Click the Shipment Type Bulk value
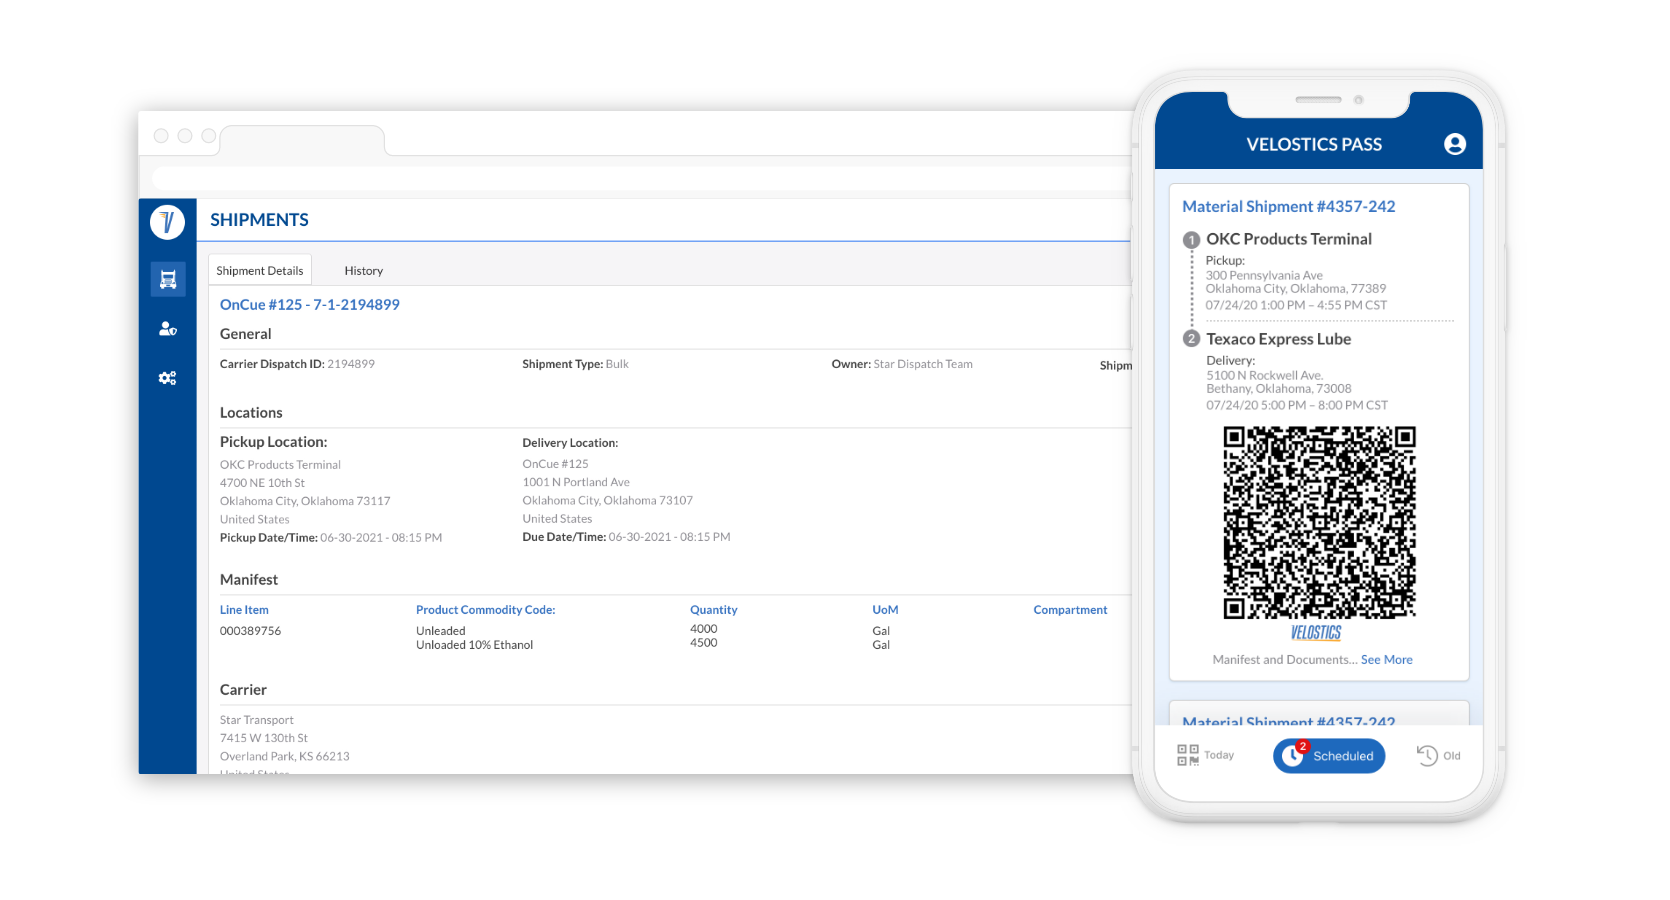This screenshot has width=1670, height=900. 617,364
